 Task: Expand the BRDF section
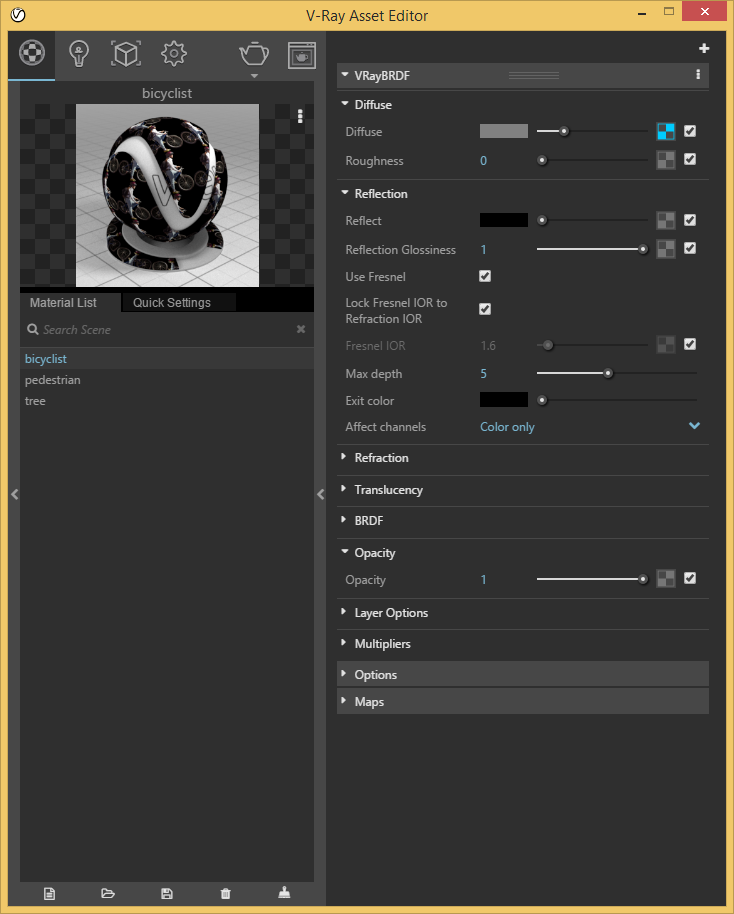coord(344,519)
